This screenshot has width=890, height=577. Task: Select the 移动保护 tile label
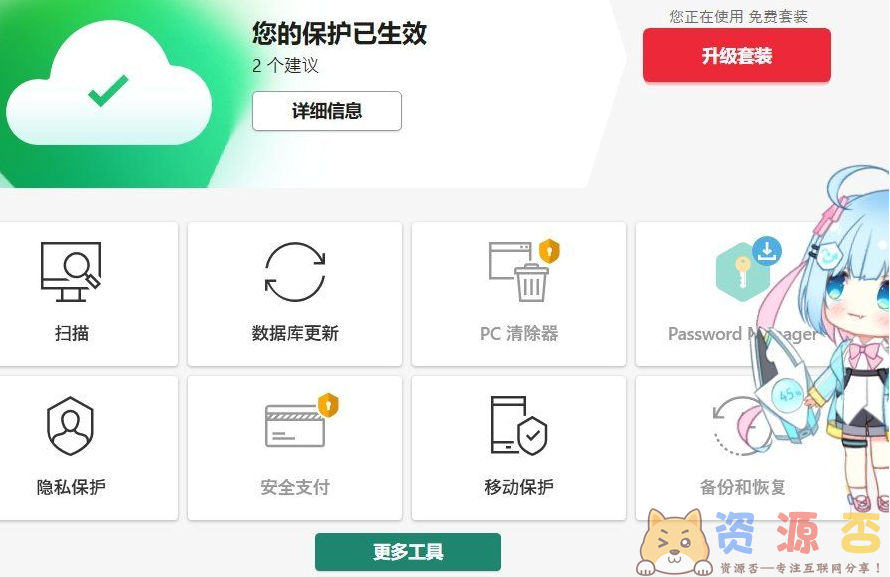click(x=519, y=487)
